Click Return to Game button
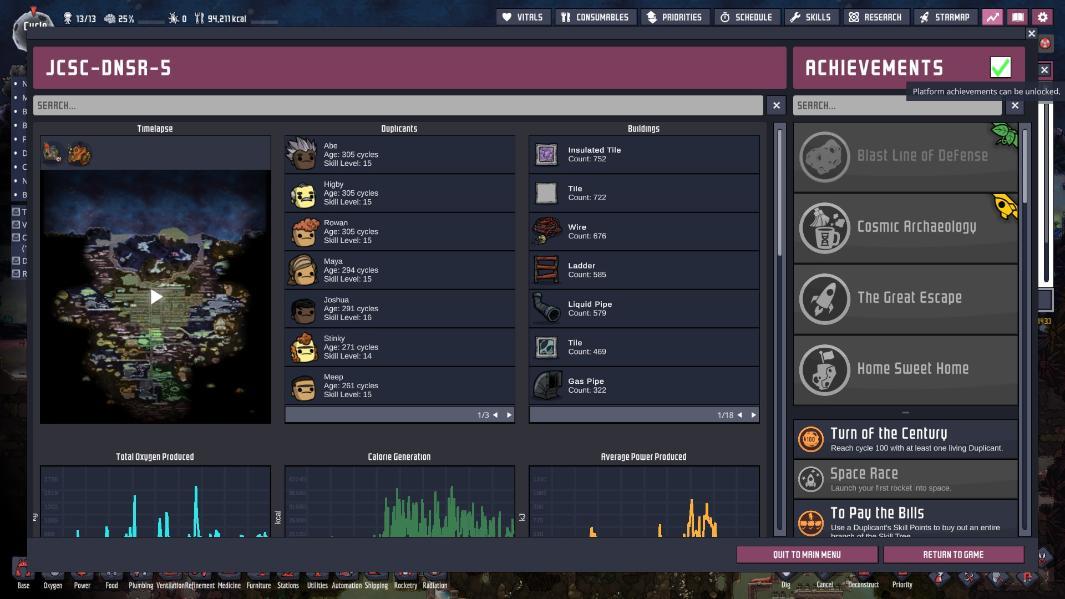This screenshot has width=1065, height=599. coord(953,555)
